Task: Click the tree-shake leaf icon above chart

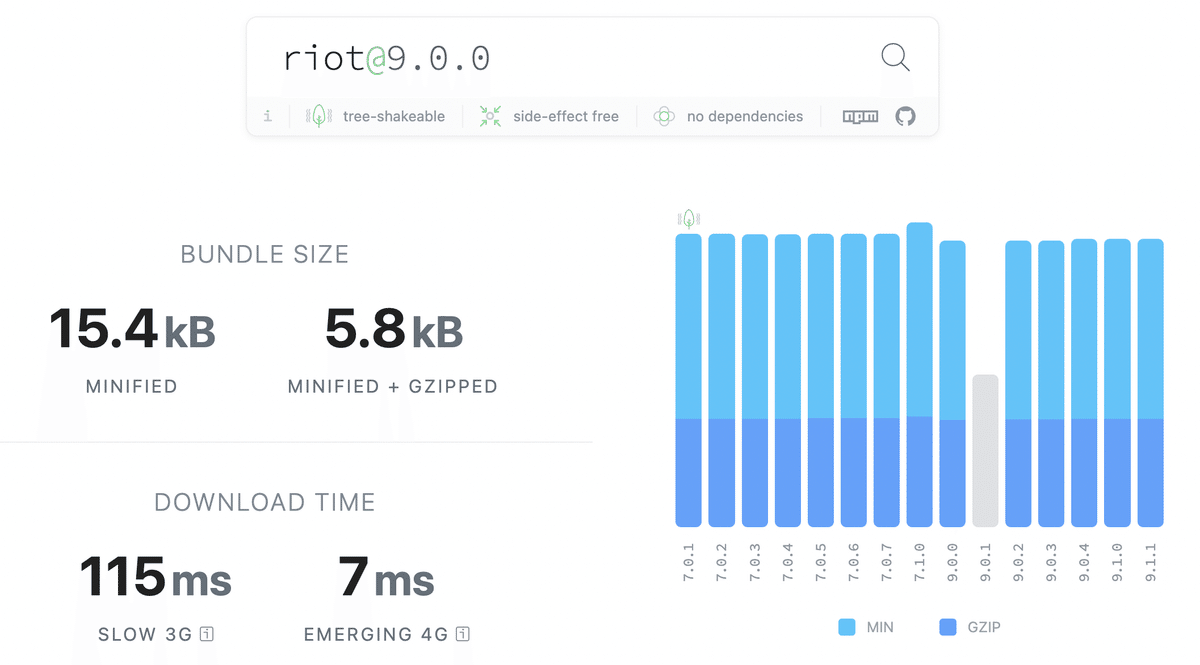Action: click(x=688, y=218)
